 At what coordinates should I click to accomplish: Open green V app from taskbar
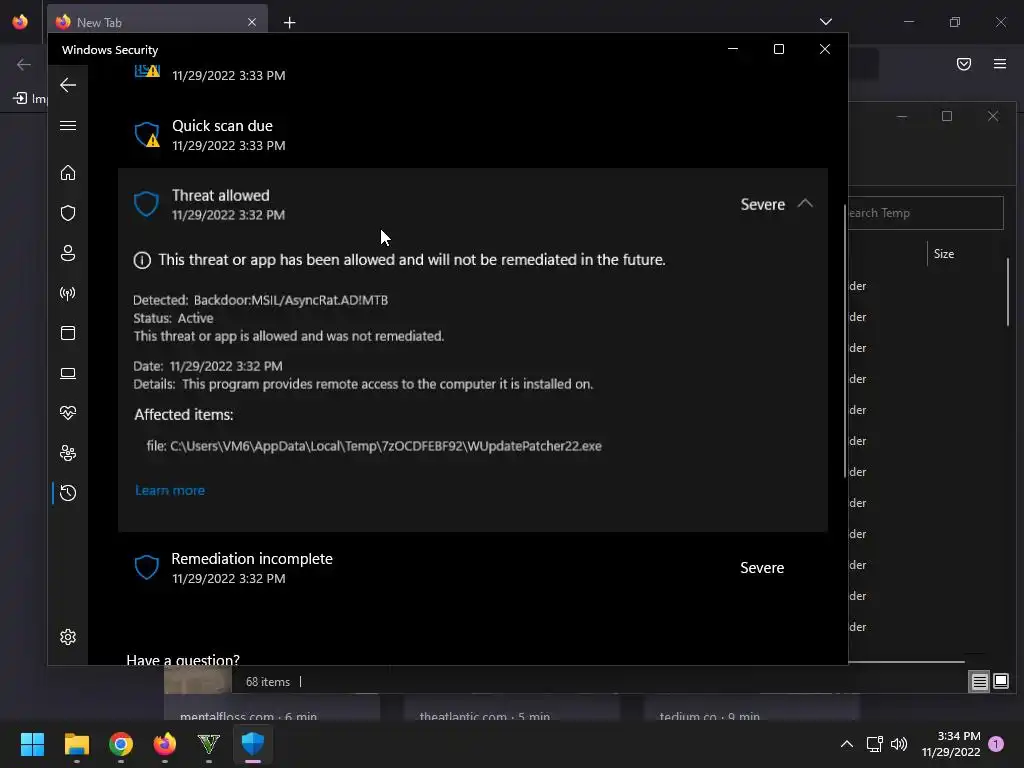(x=209, y=744)
